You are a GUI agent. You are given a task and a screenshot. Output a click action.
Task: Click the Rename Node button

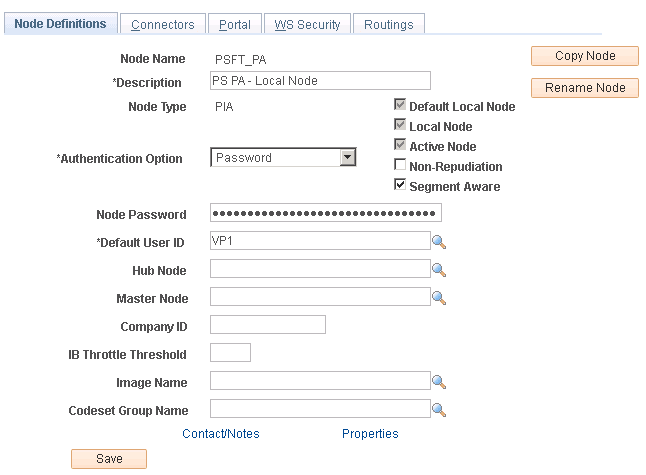click(x=585, y=88)
